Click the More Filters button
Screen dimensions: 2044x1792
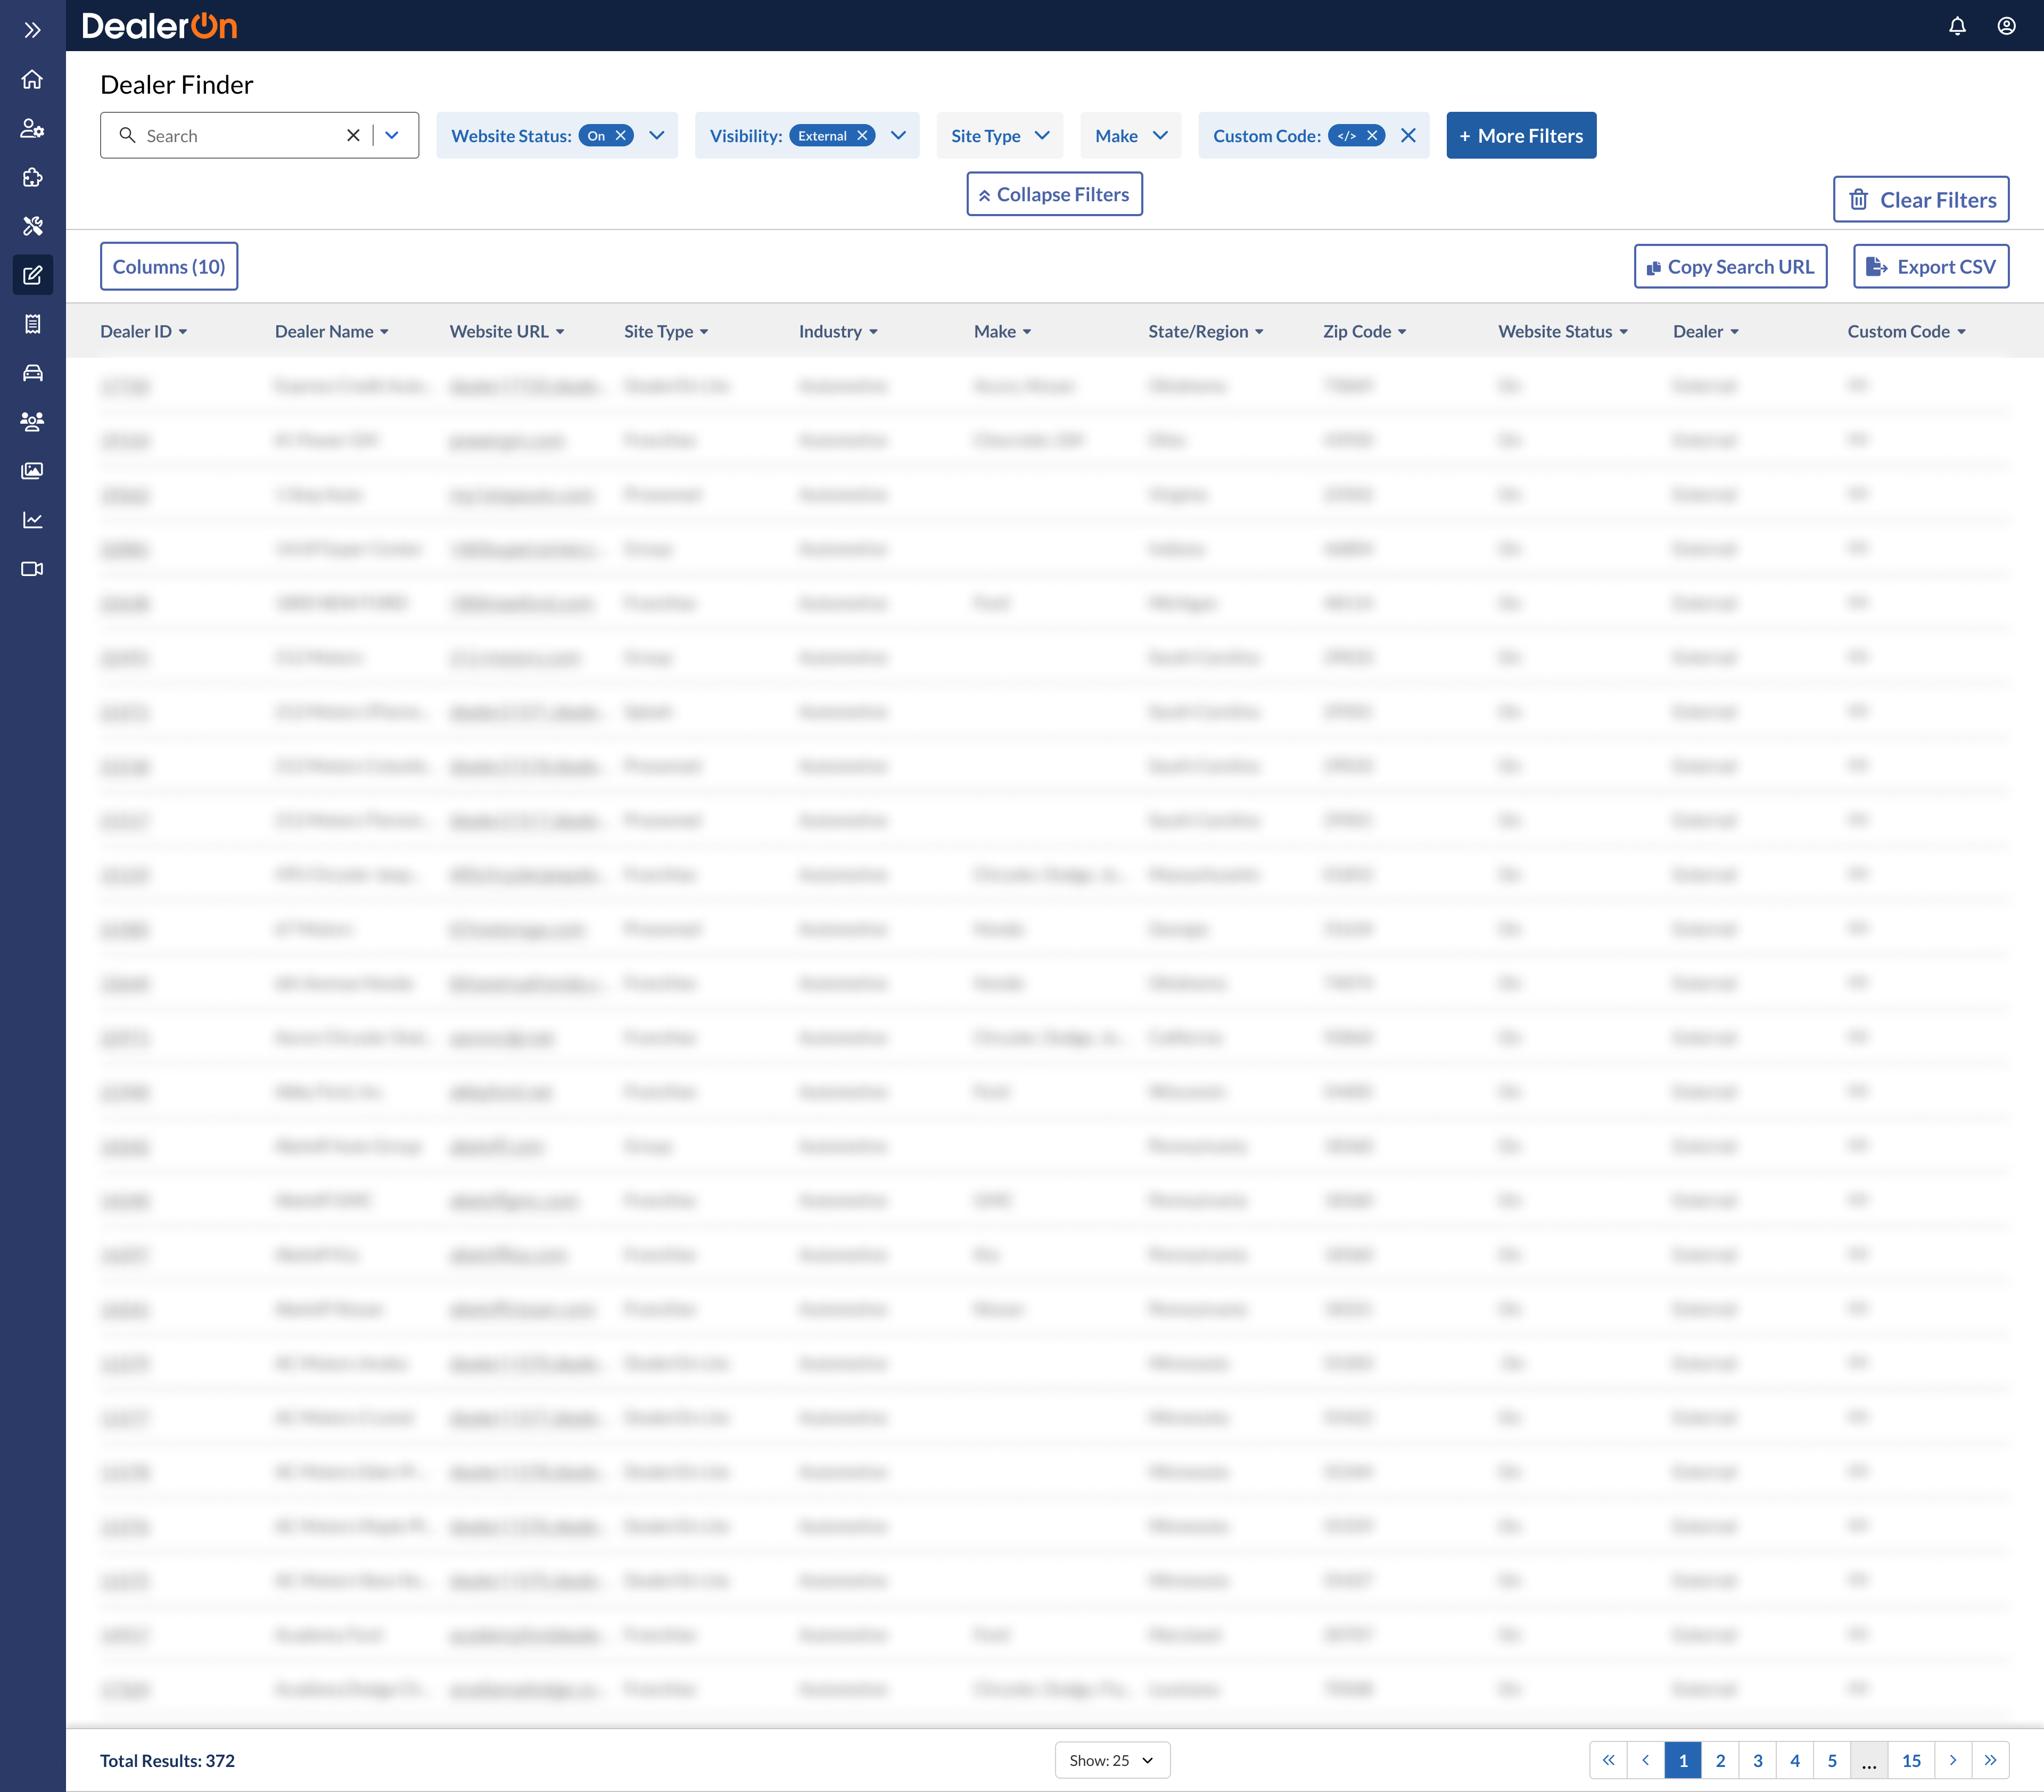1520,136
